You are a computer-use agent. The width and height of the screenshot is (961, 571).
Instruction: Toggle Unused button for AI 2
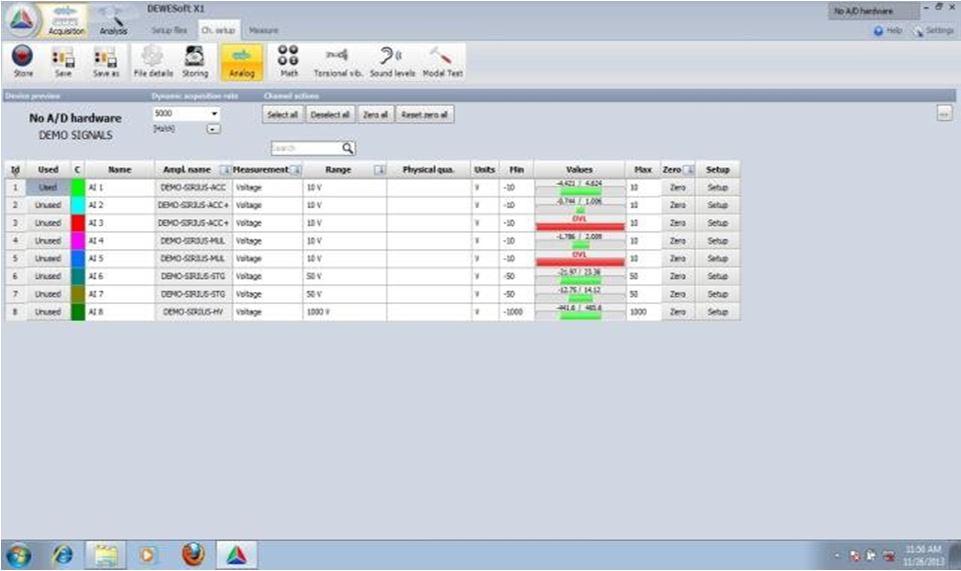click(x=48, y=205)
